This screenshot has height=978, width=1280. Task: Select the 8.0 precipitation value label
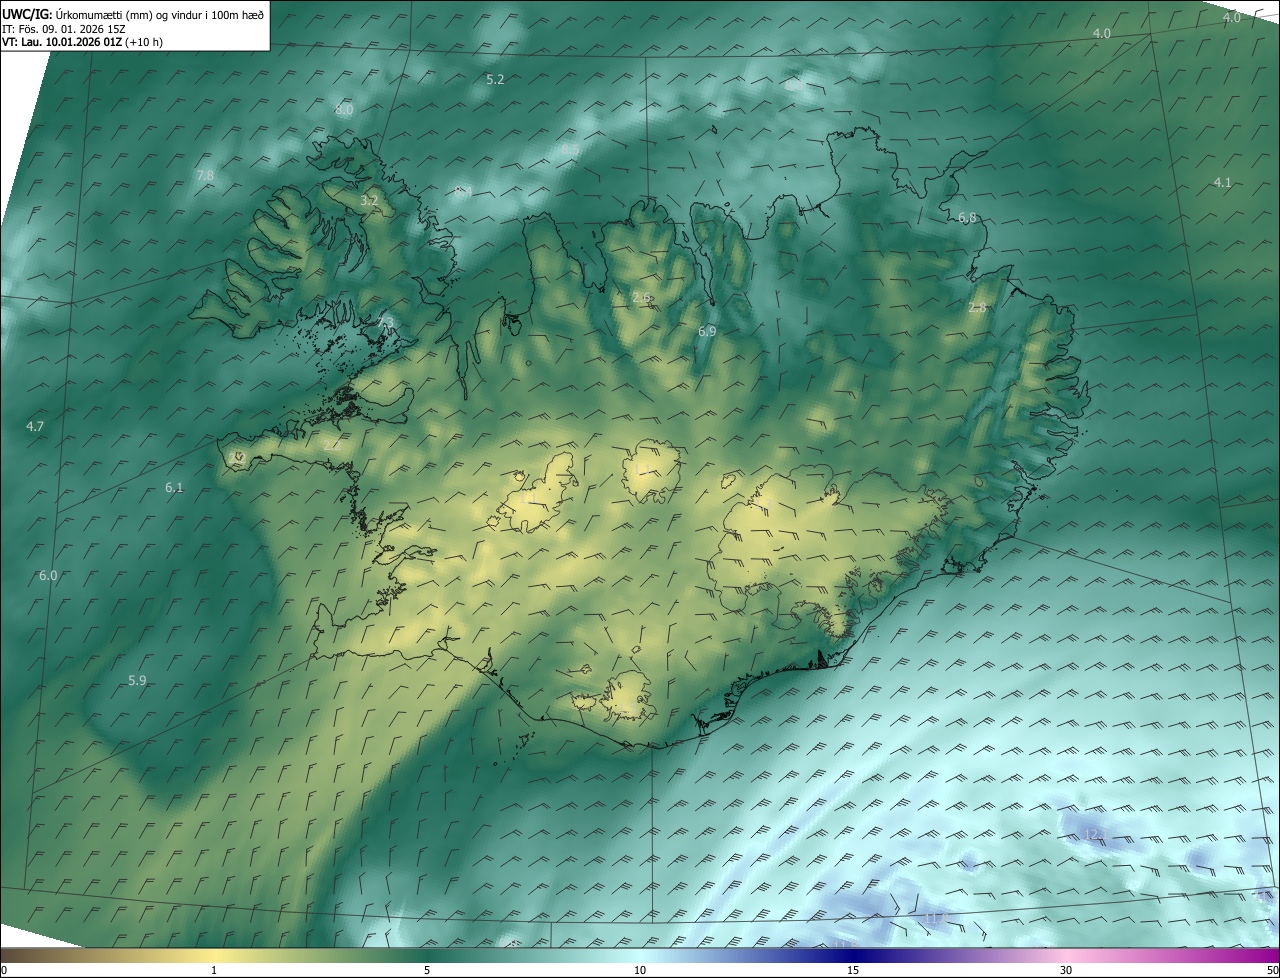(x=345, y=109)
